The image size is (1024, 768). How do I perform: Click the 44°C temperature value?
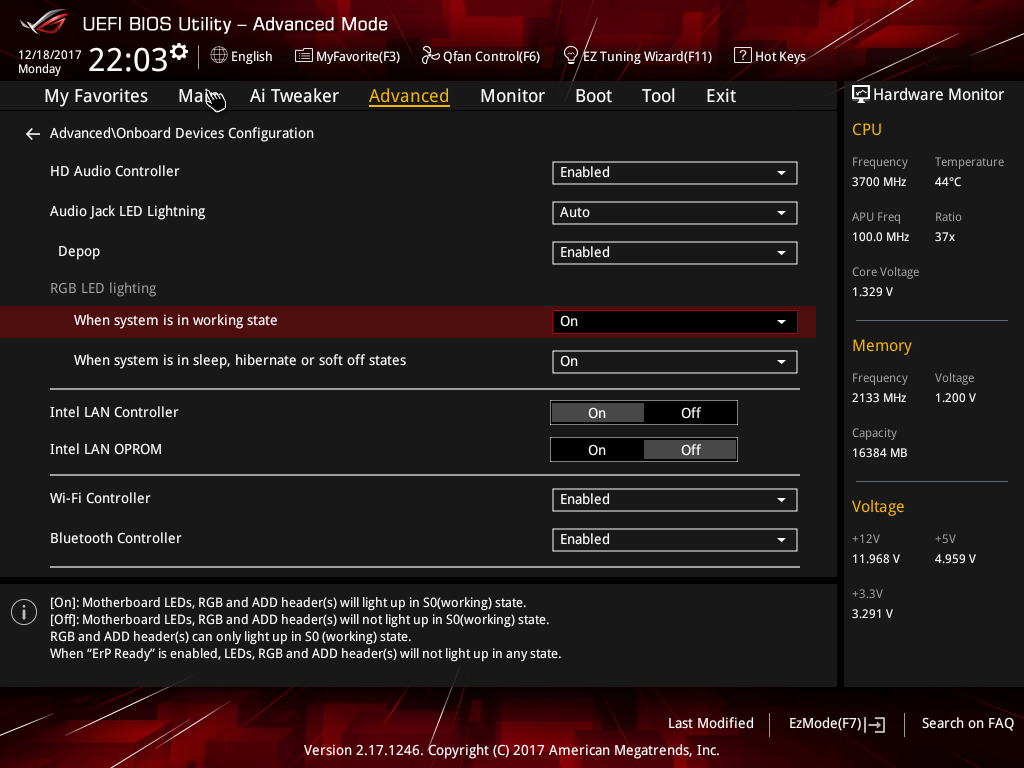[x=948, y=182]
